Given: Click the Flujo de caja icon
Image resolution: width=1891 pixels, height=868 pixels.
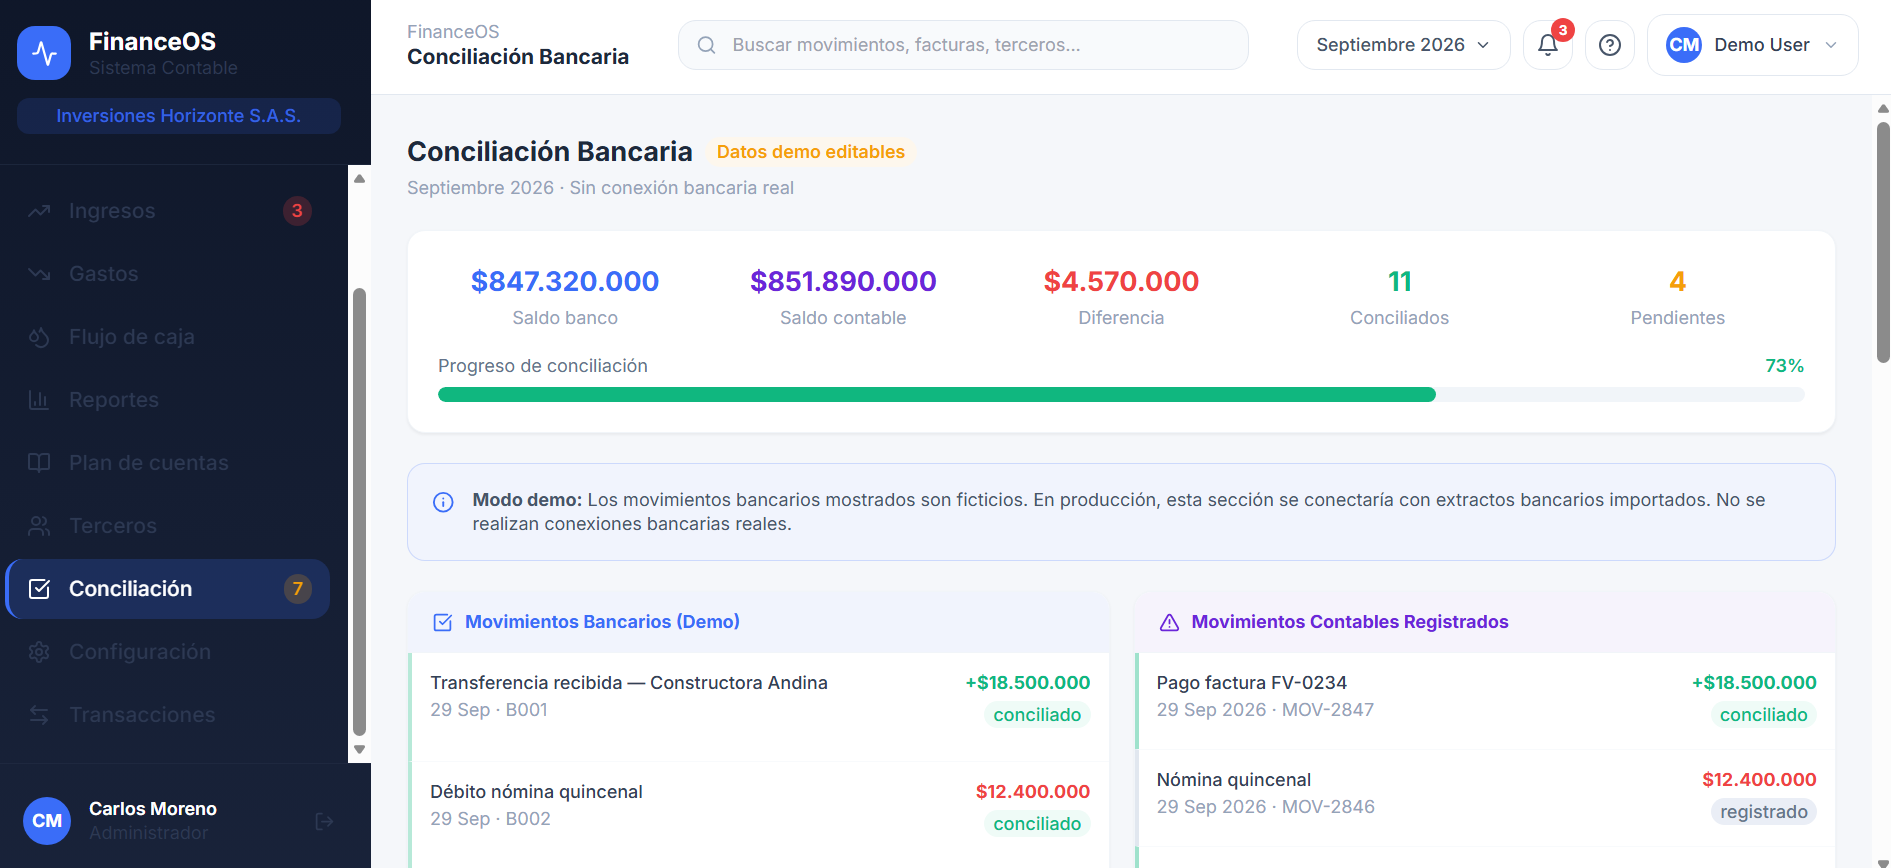Looking at the screenshot, I should pyautogui.click(x=39, y=337).
